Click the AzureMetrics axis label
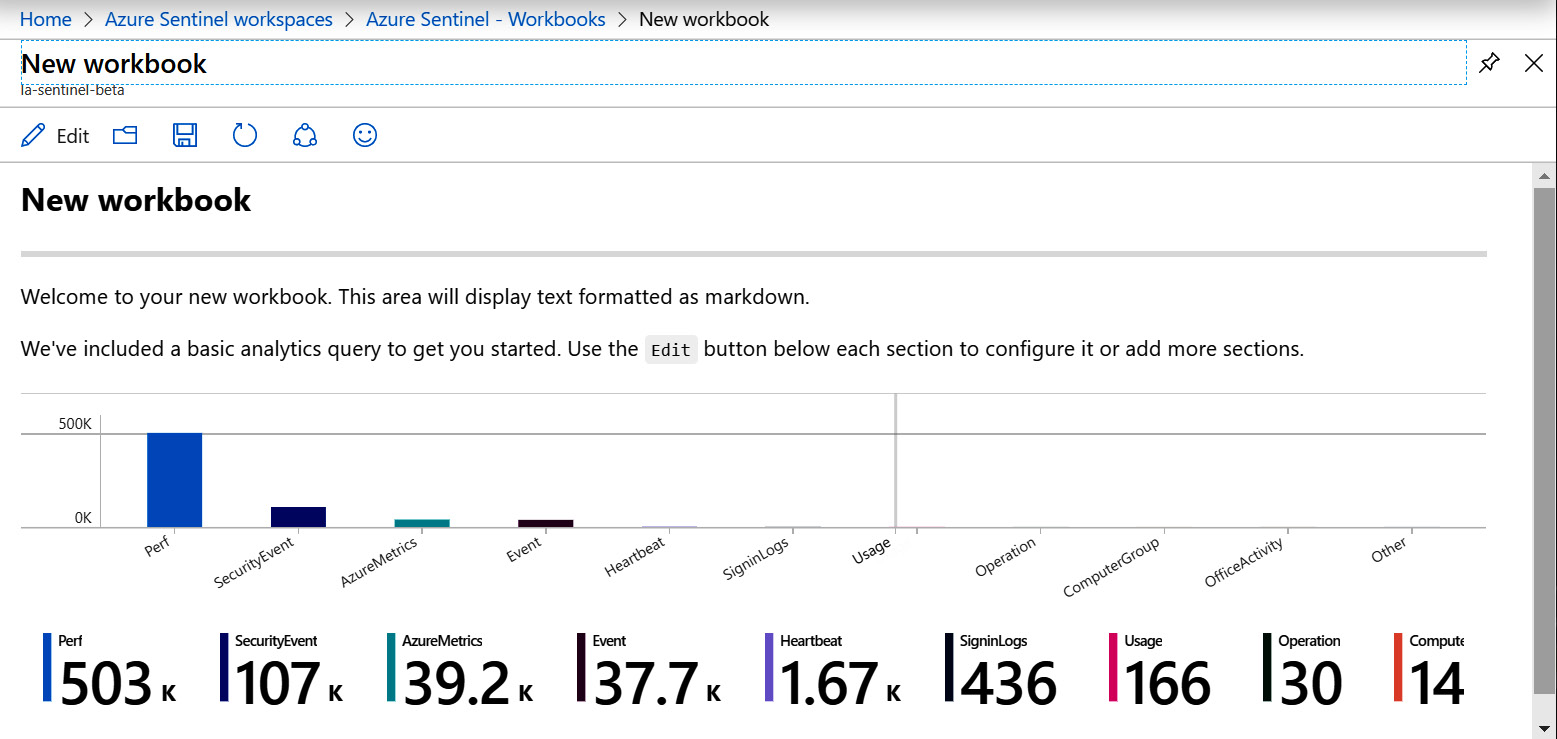This screenshot has width=1557, height=739. (x=379, y=562)
